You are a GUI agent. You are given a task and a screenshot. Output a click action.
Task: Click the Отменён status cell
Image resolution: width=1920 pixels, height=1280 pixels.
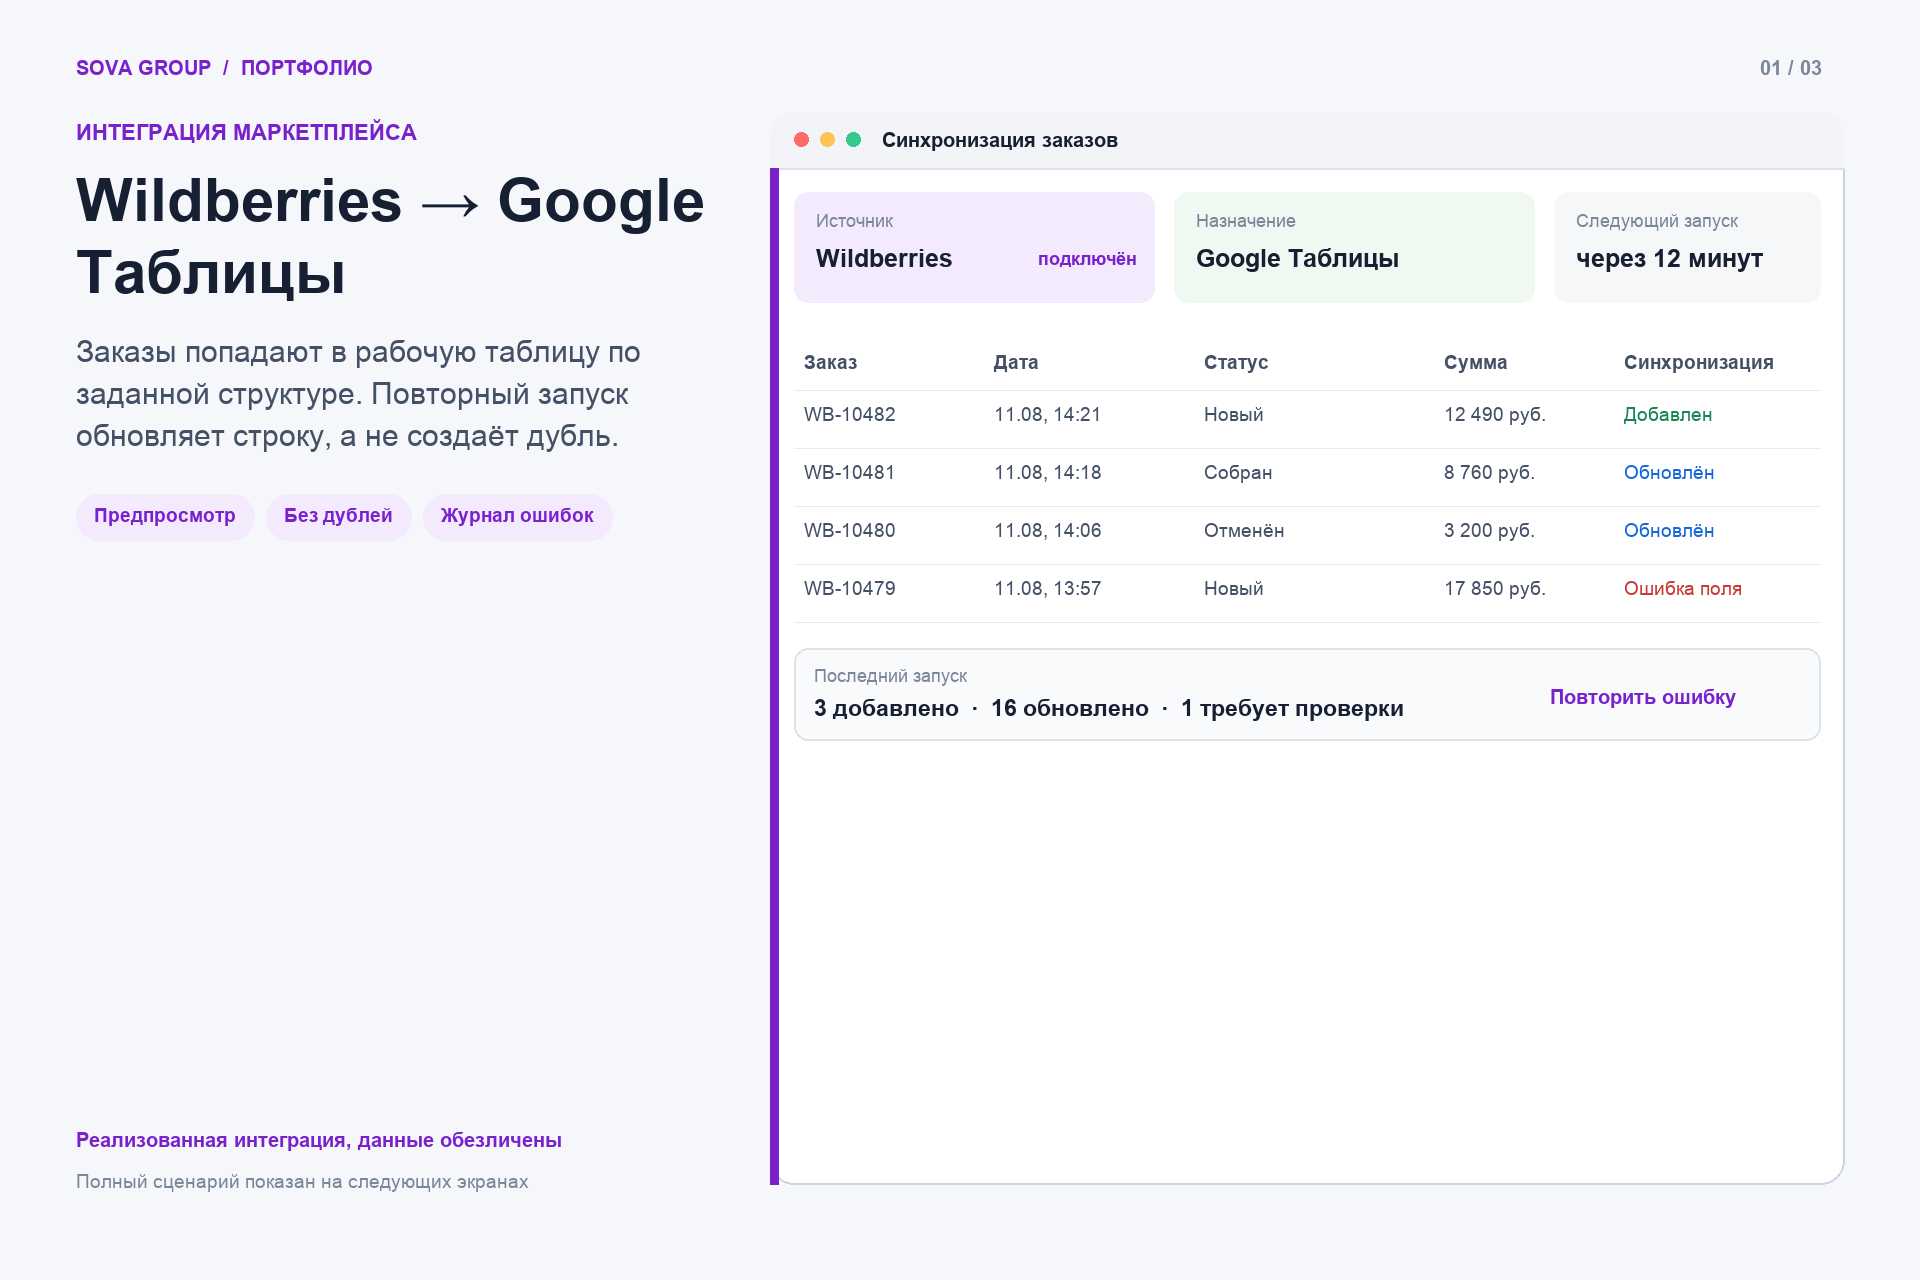(x=1244, y=531)
